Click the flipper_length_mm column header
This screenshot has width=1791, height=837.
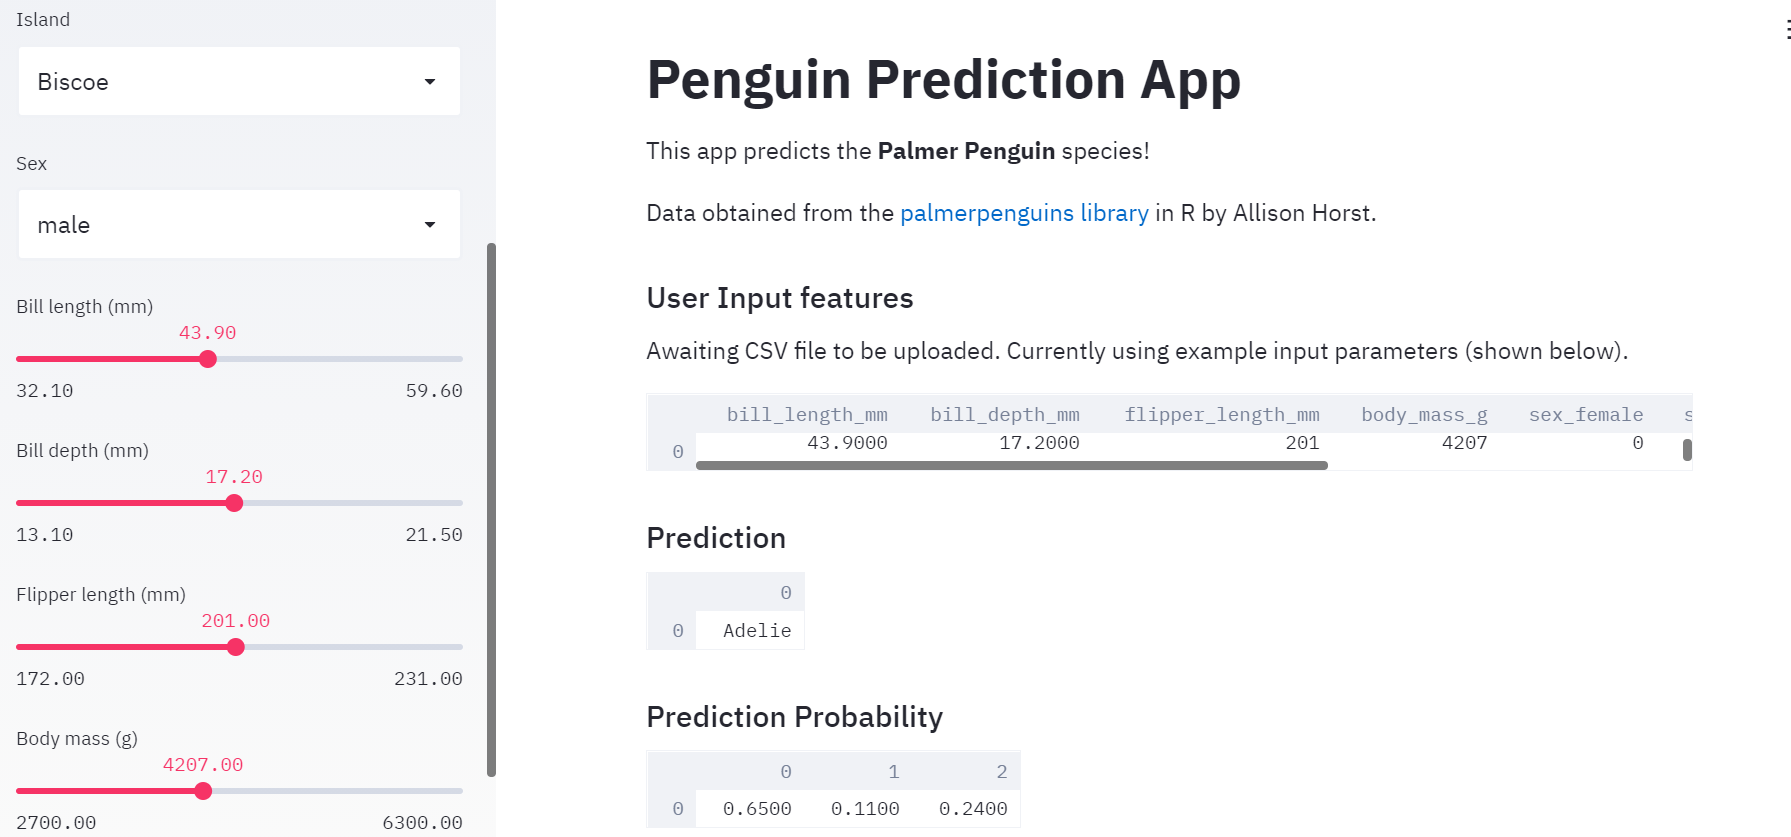pos(1222,414)
